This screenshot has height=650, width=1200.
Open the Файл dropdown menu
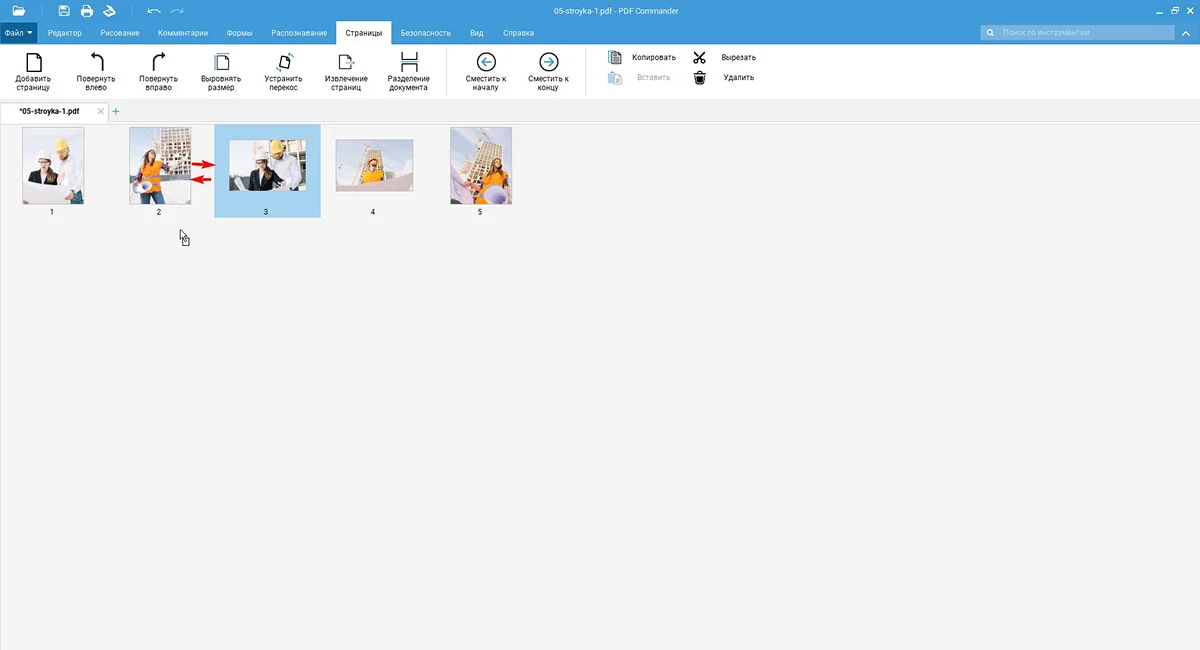(x=18, y=33)
